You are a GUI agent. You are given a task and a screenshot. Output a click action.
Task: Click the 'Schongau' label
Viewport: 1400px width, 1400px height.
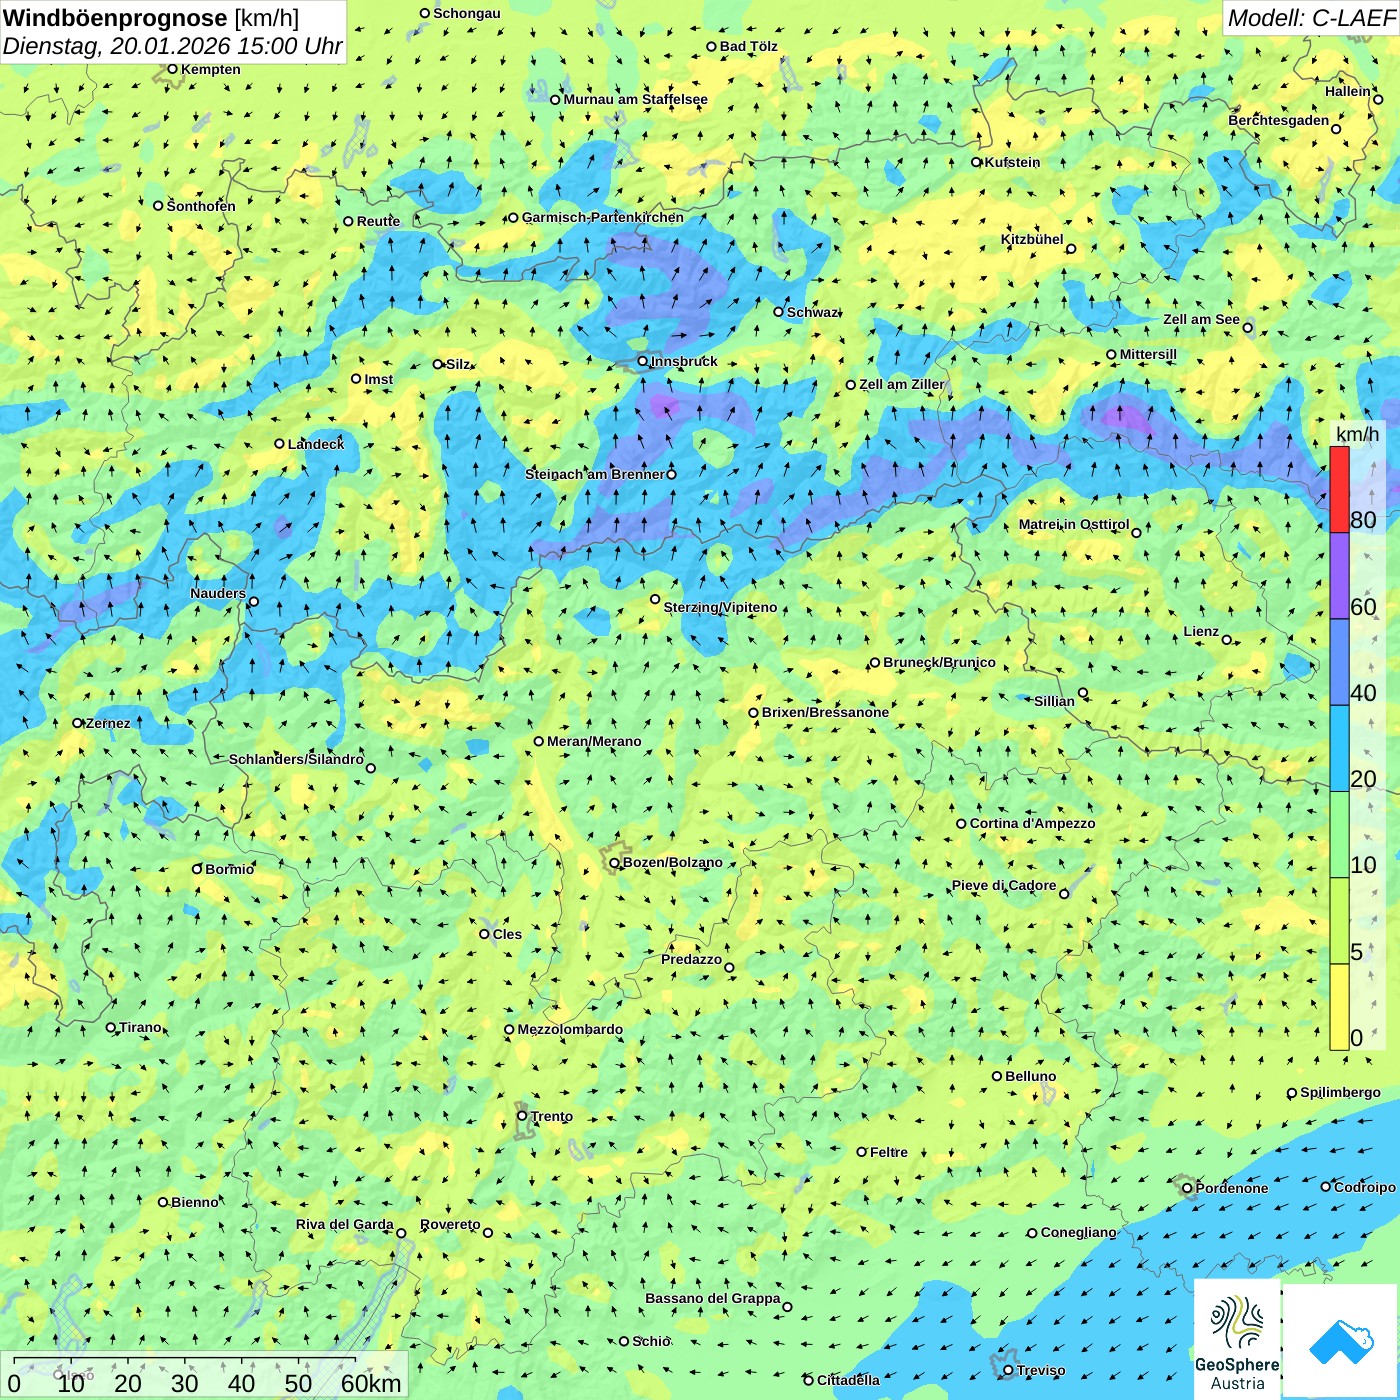(x=467, y=13)
